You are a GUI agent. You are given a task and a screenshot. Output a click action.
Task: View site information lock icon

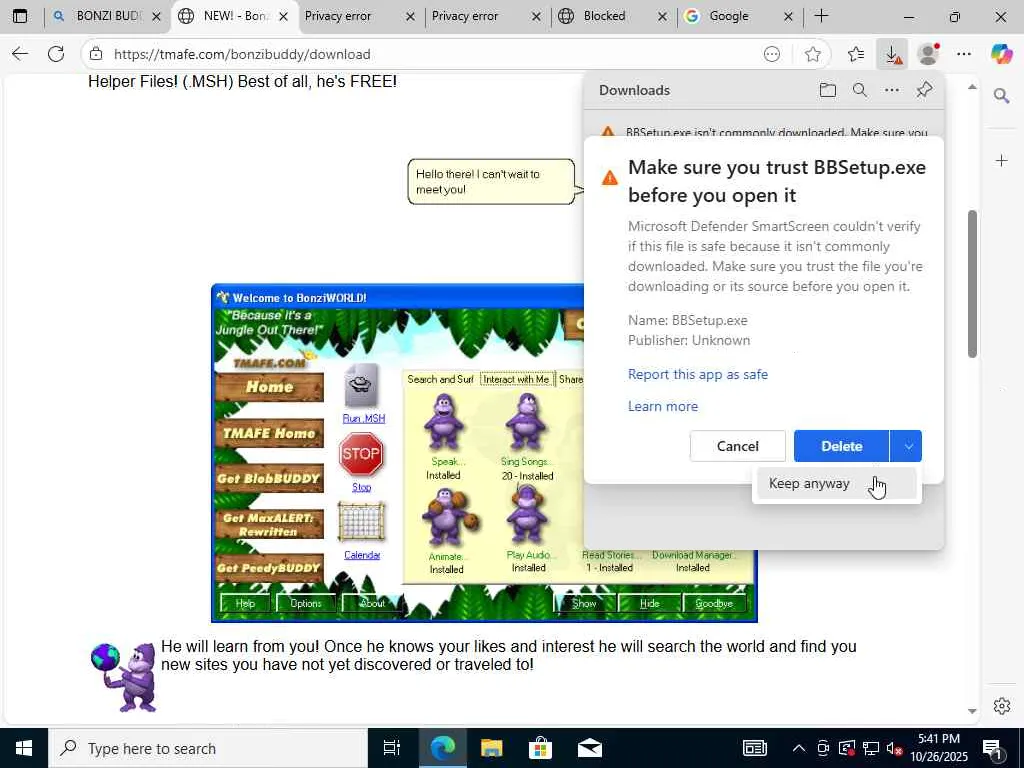tap(96, 54)
